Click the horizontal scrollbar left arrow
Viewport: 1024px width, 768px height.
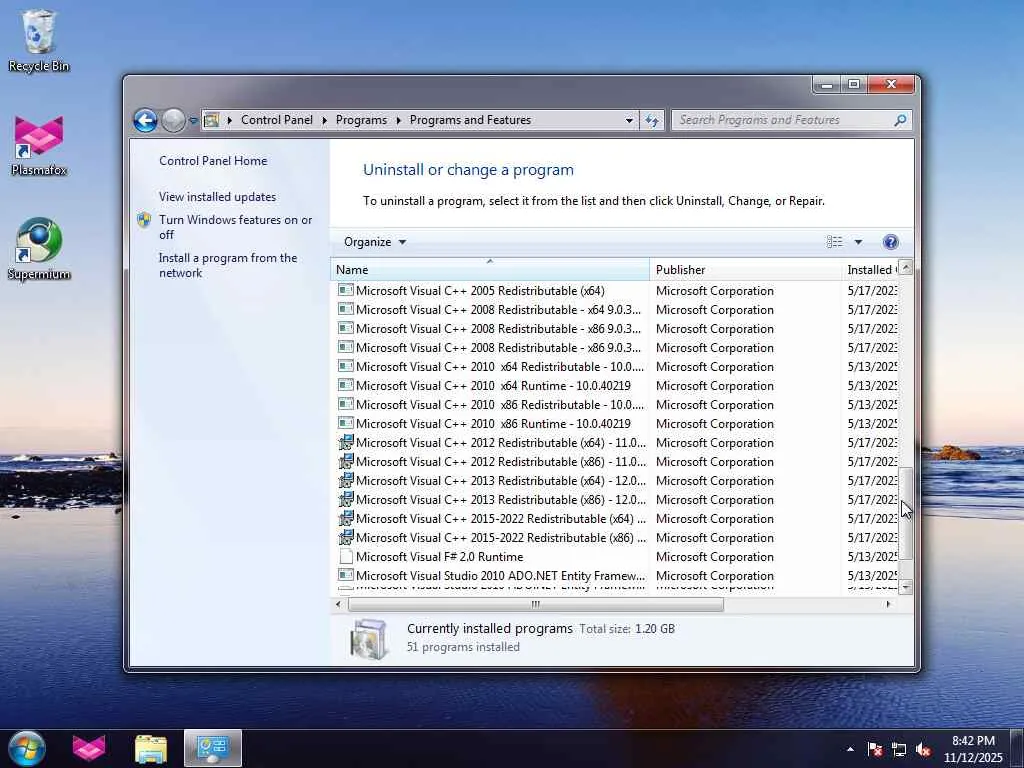tap(338, 605)
